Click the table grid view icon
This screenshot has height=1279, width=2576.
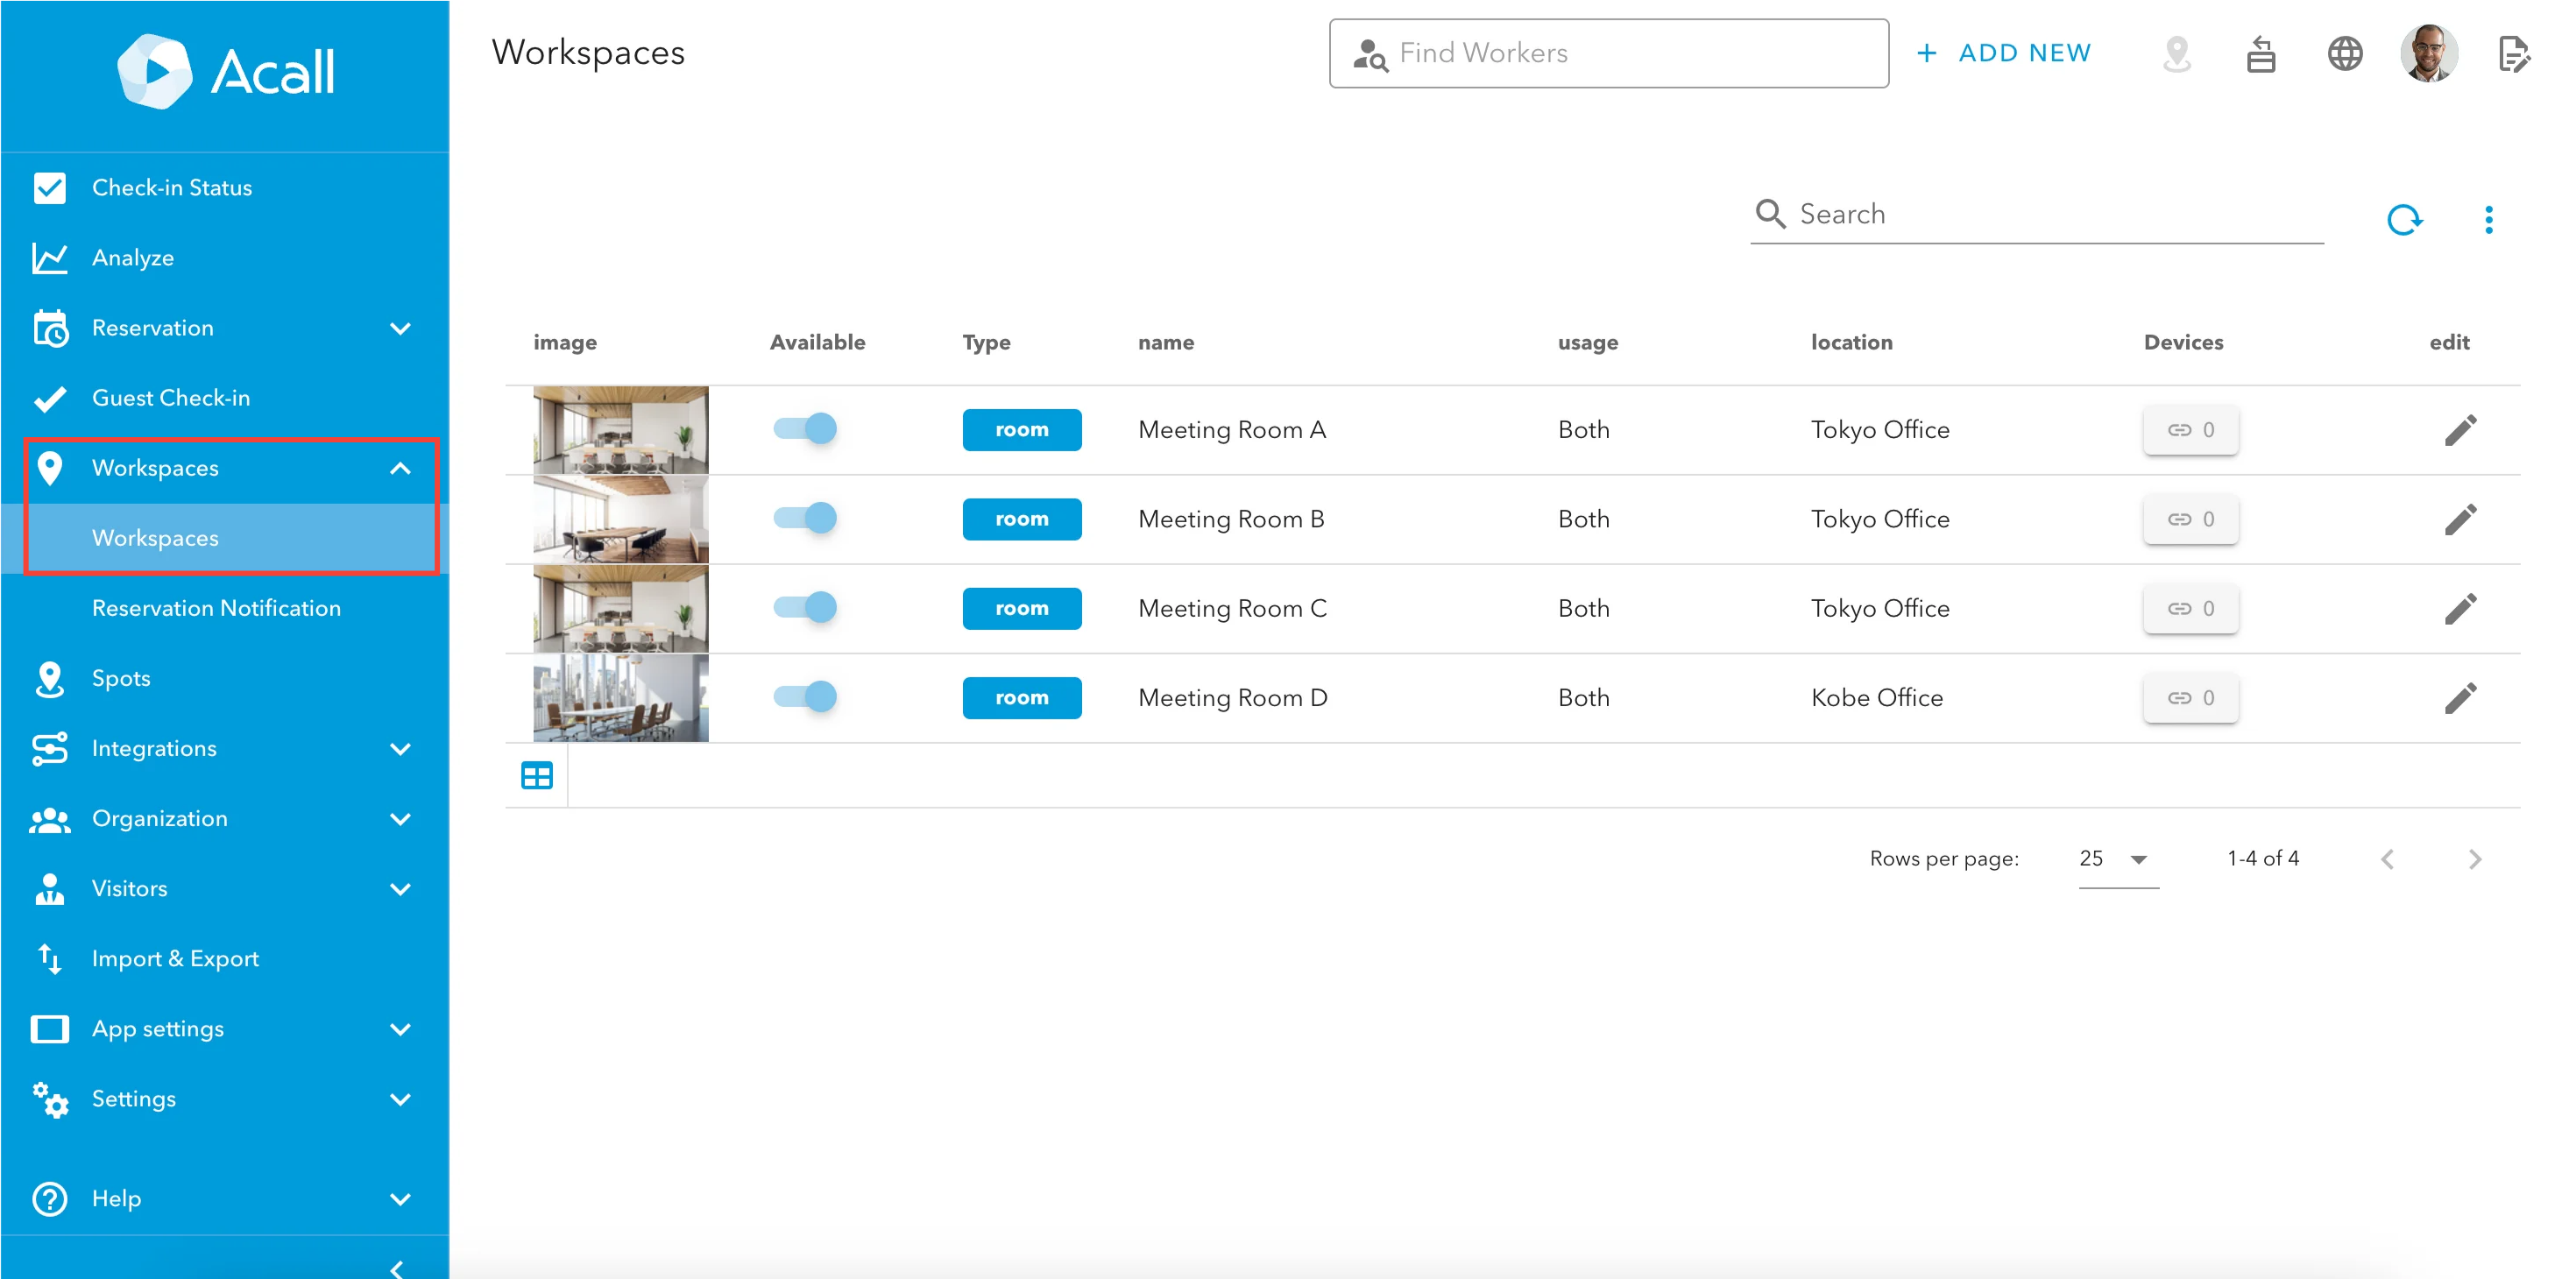point(537,775)
